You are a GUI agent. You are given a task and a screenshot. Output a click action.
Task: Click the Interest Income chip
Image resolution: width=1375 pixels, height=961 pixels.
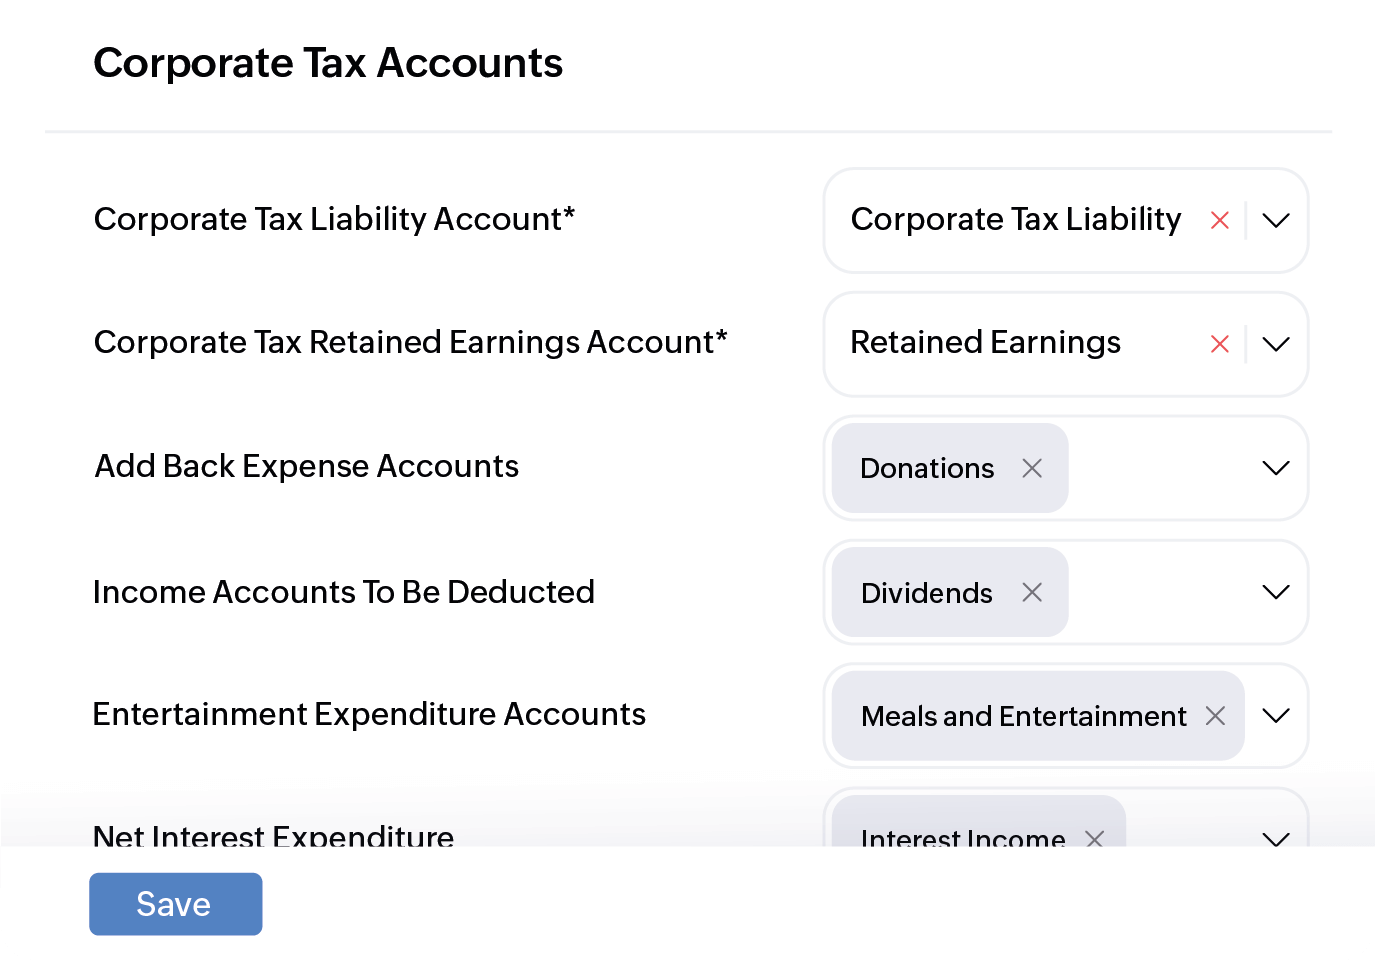click(963, 840)
